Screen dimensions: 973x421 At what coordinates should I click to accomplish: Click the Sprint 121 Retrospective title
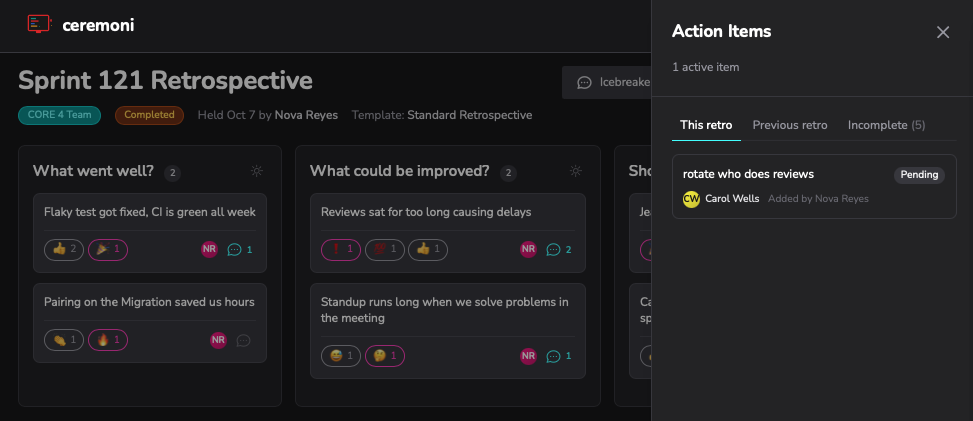pyautogui.click(x=165, y=81)
